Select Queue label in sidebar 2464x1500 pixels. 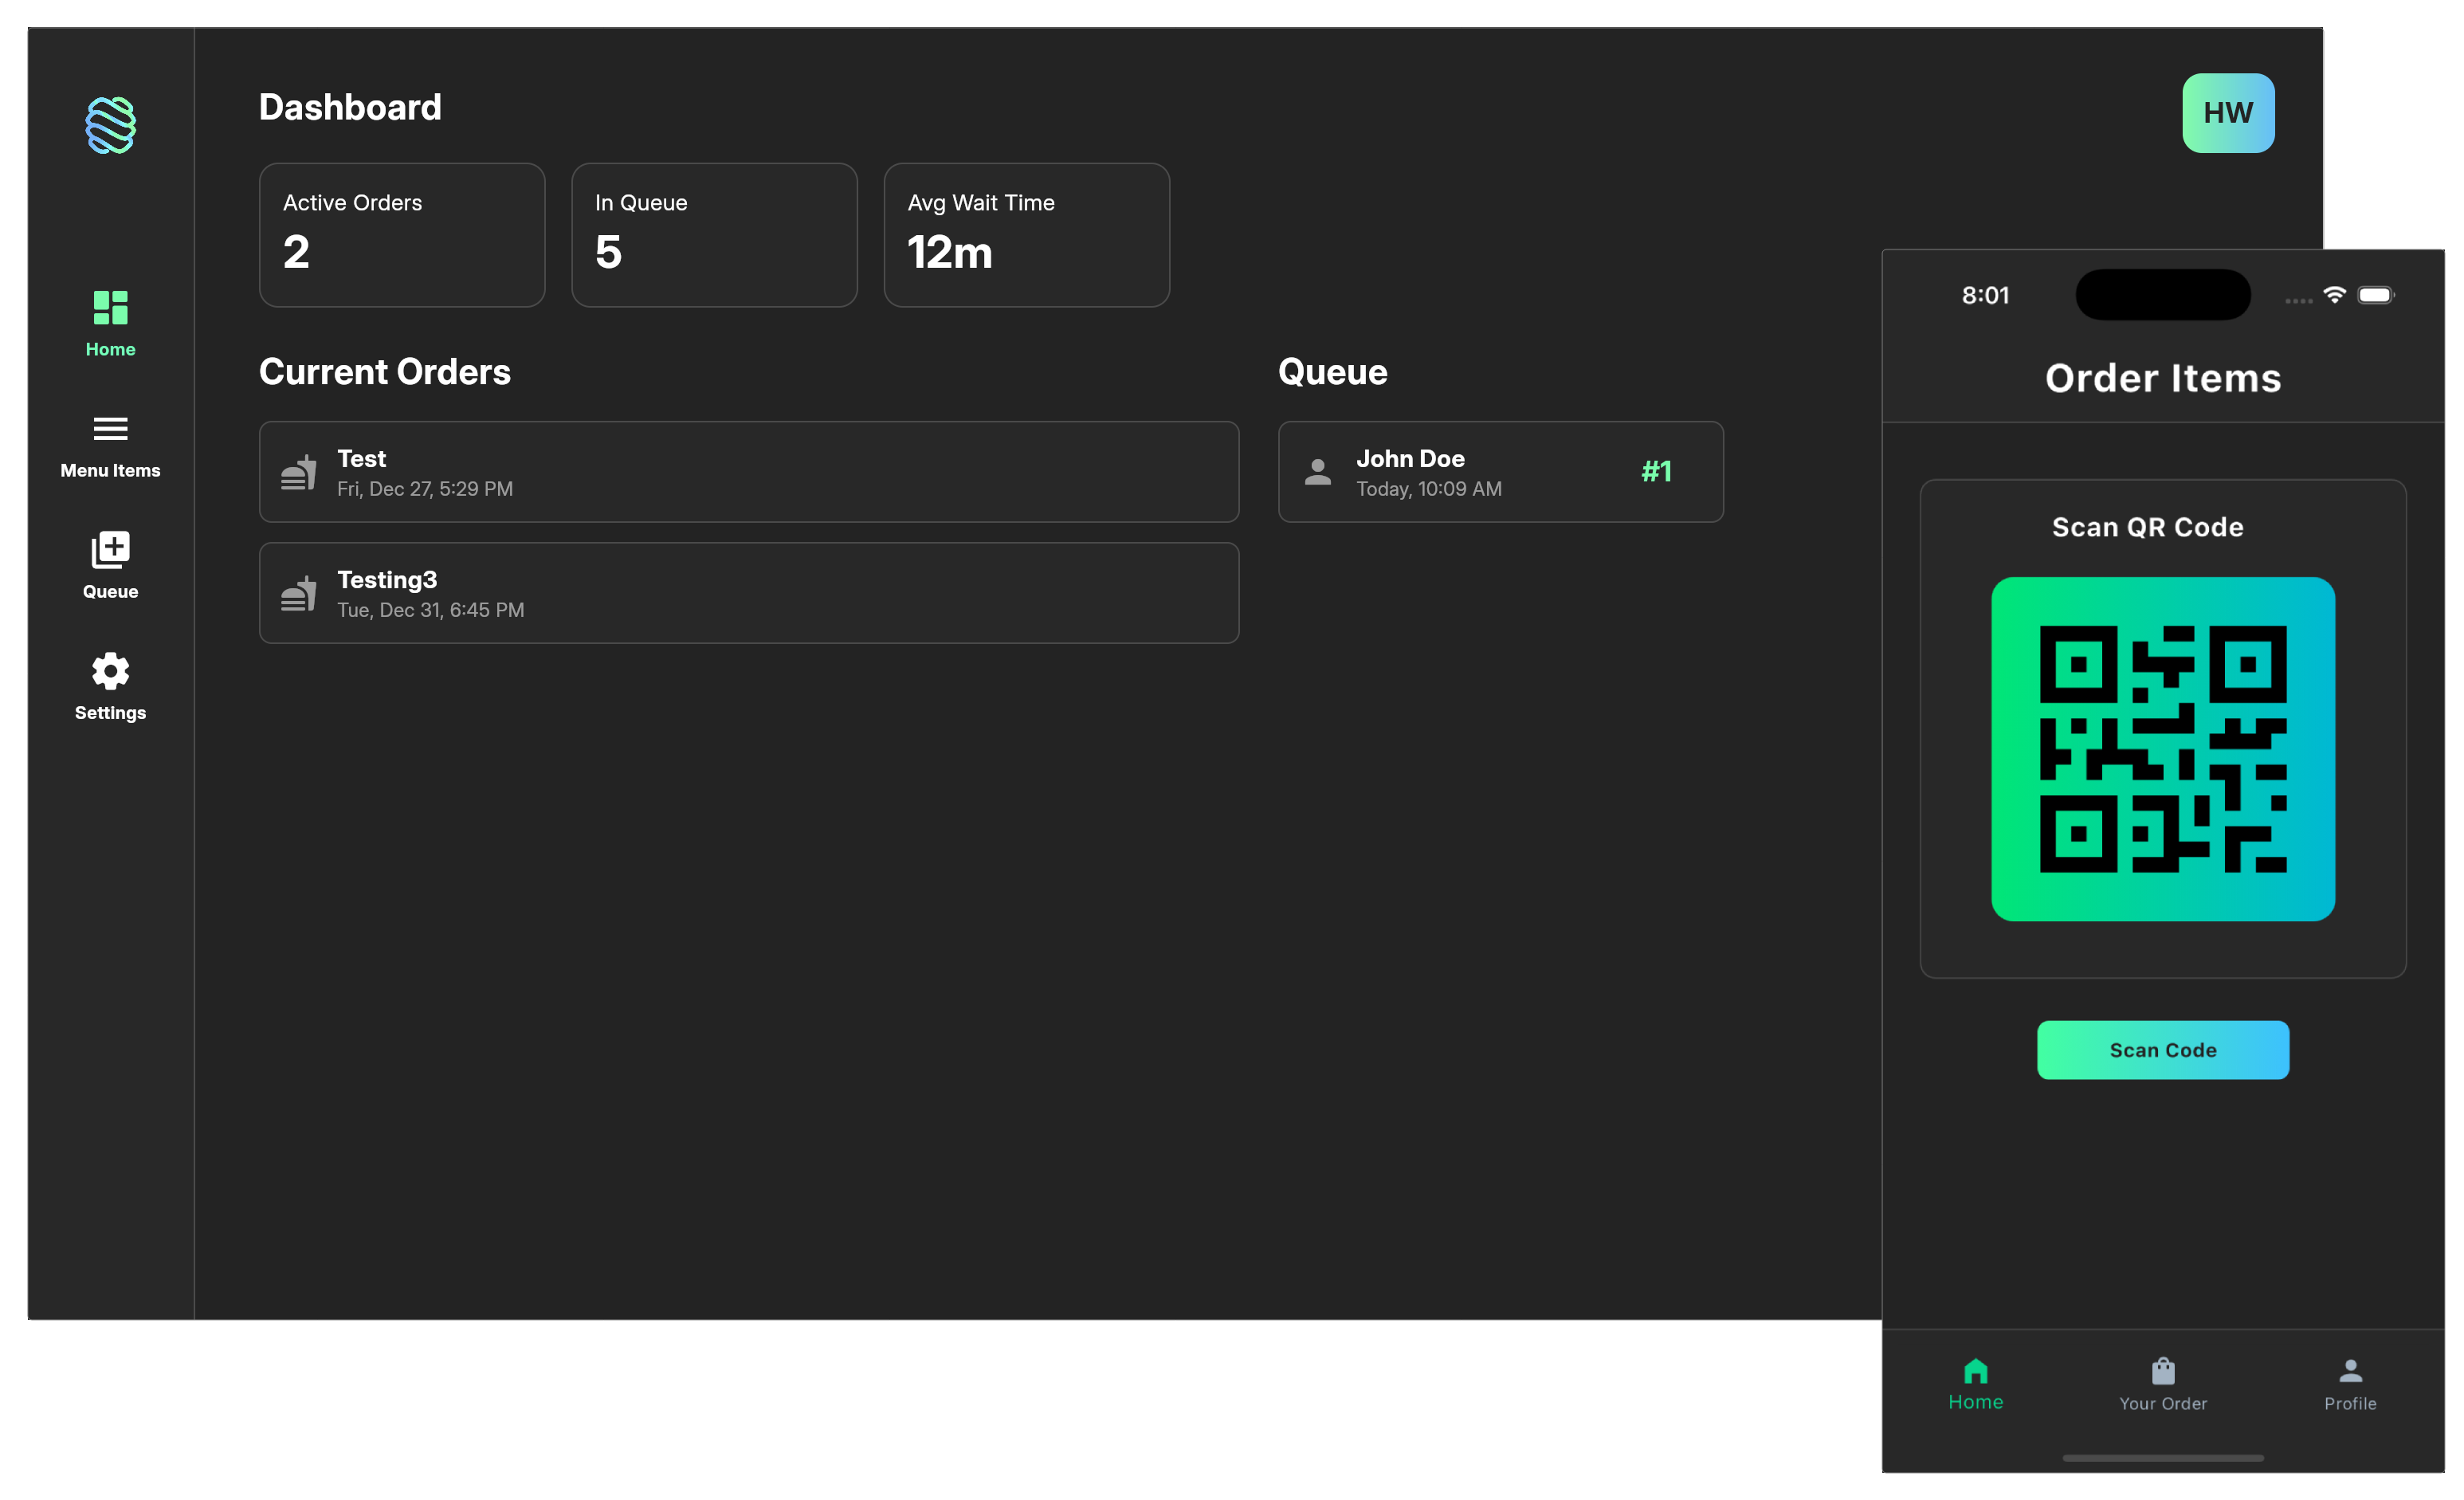click(x=110, y=591)
